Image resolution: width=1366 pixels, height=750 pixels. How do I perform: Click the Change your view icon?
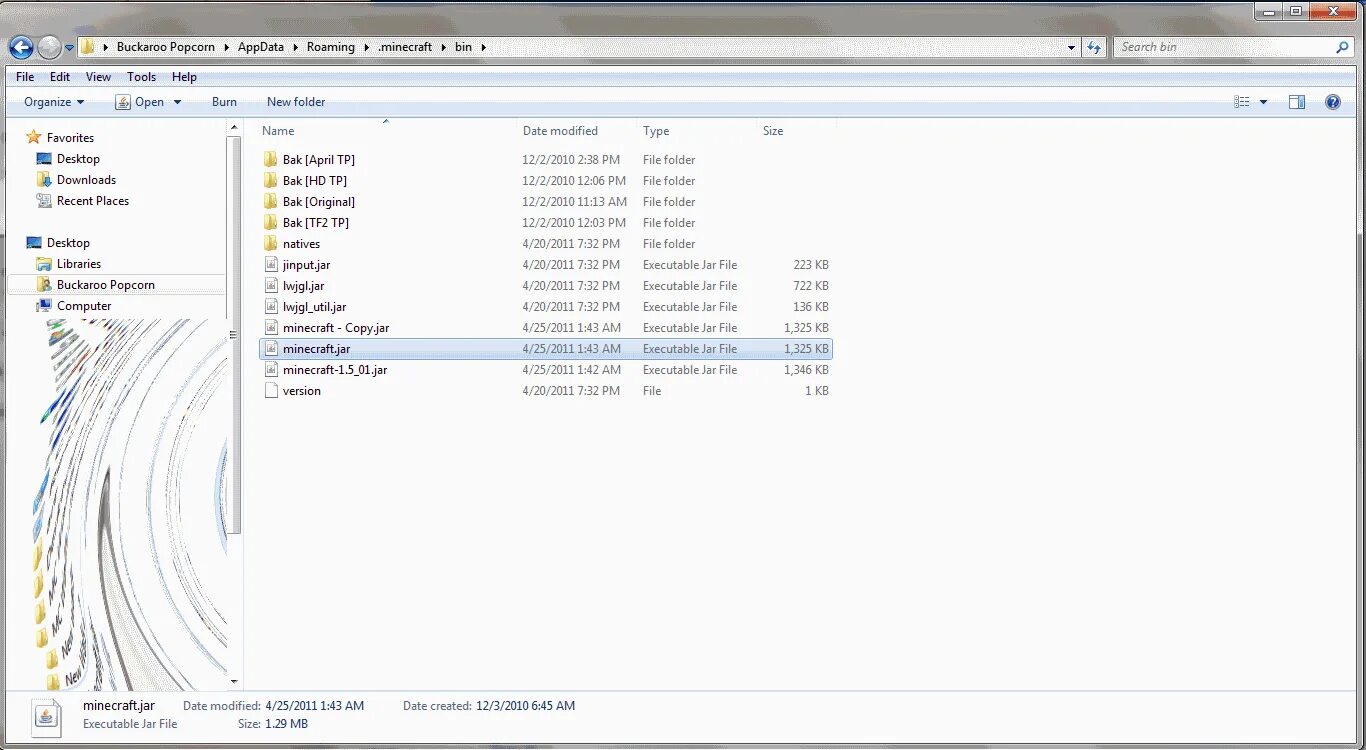click(x=1242, y=102)
